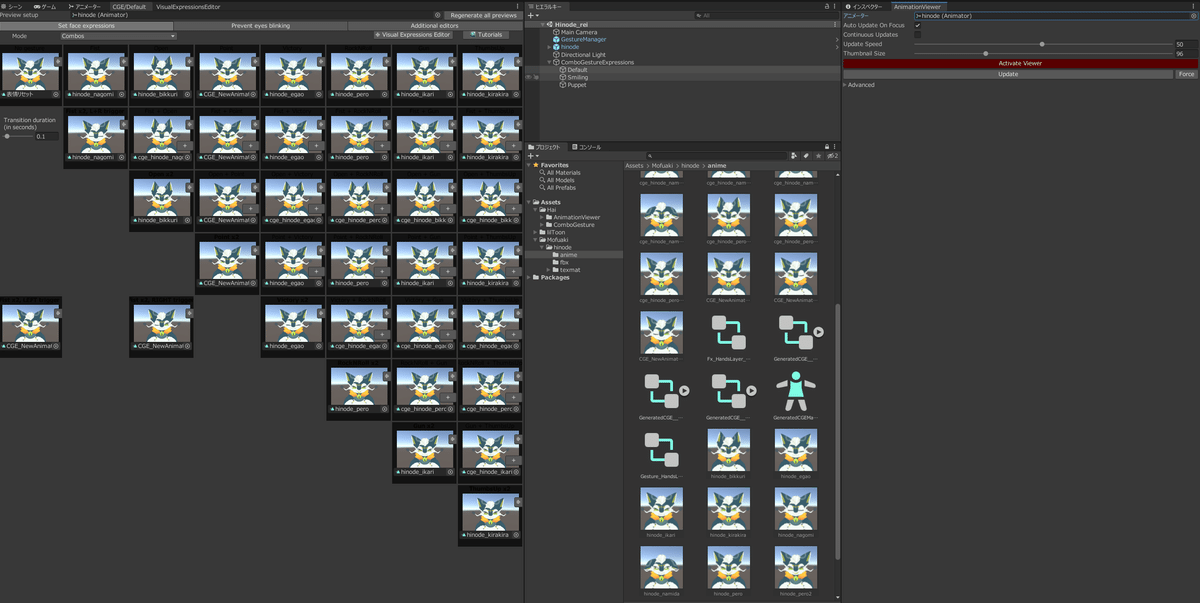Open Tutorials button
This screenshot has height=603, width=1200.
(486, 35)
